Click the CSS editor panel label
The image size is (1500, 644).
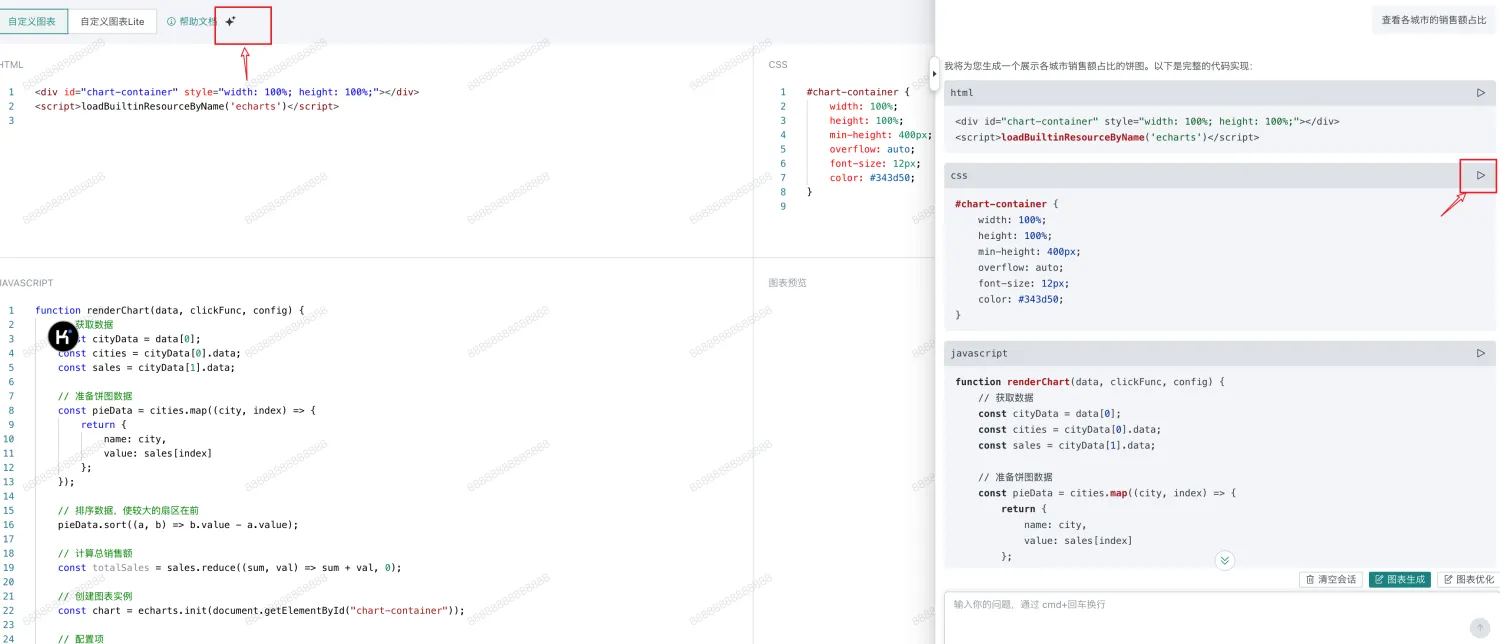click(x=778, y=65)
